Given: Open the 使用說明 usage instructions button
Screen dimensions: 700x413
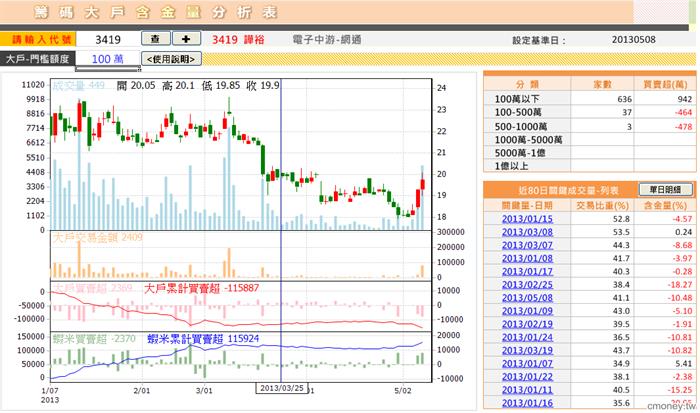Looking at the screenshot, I should pos(171,59).
